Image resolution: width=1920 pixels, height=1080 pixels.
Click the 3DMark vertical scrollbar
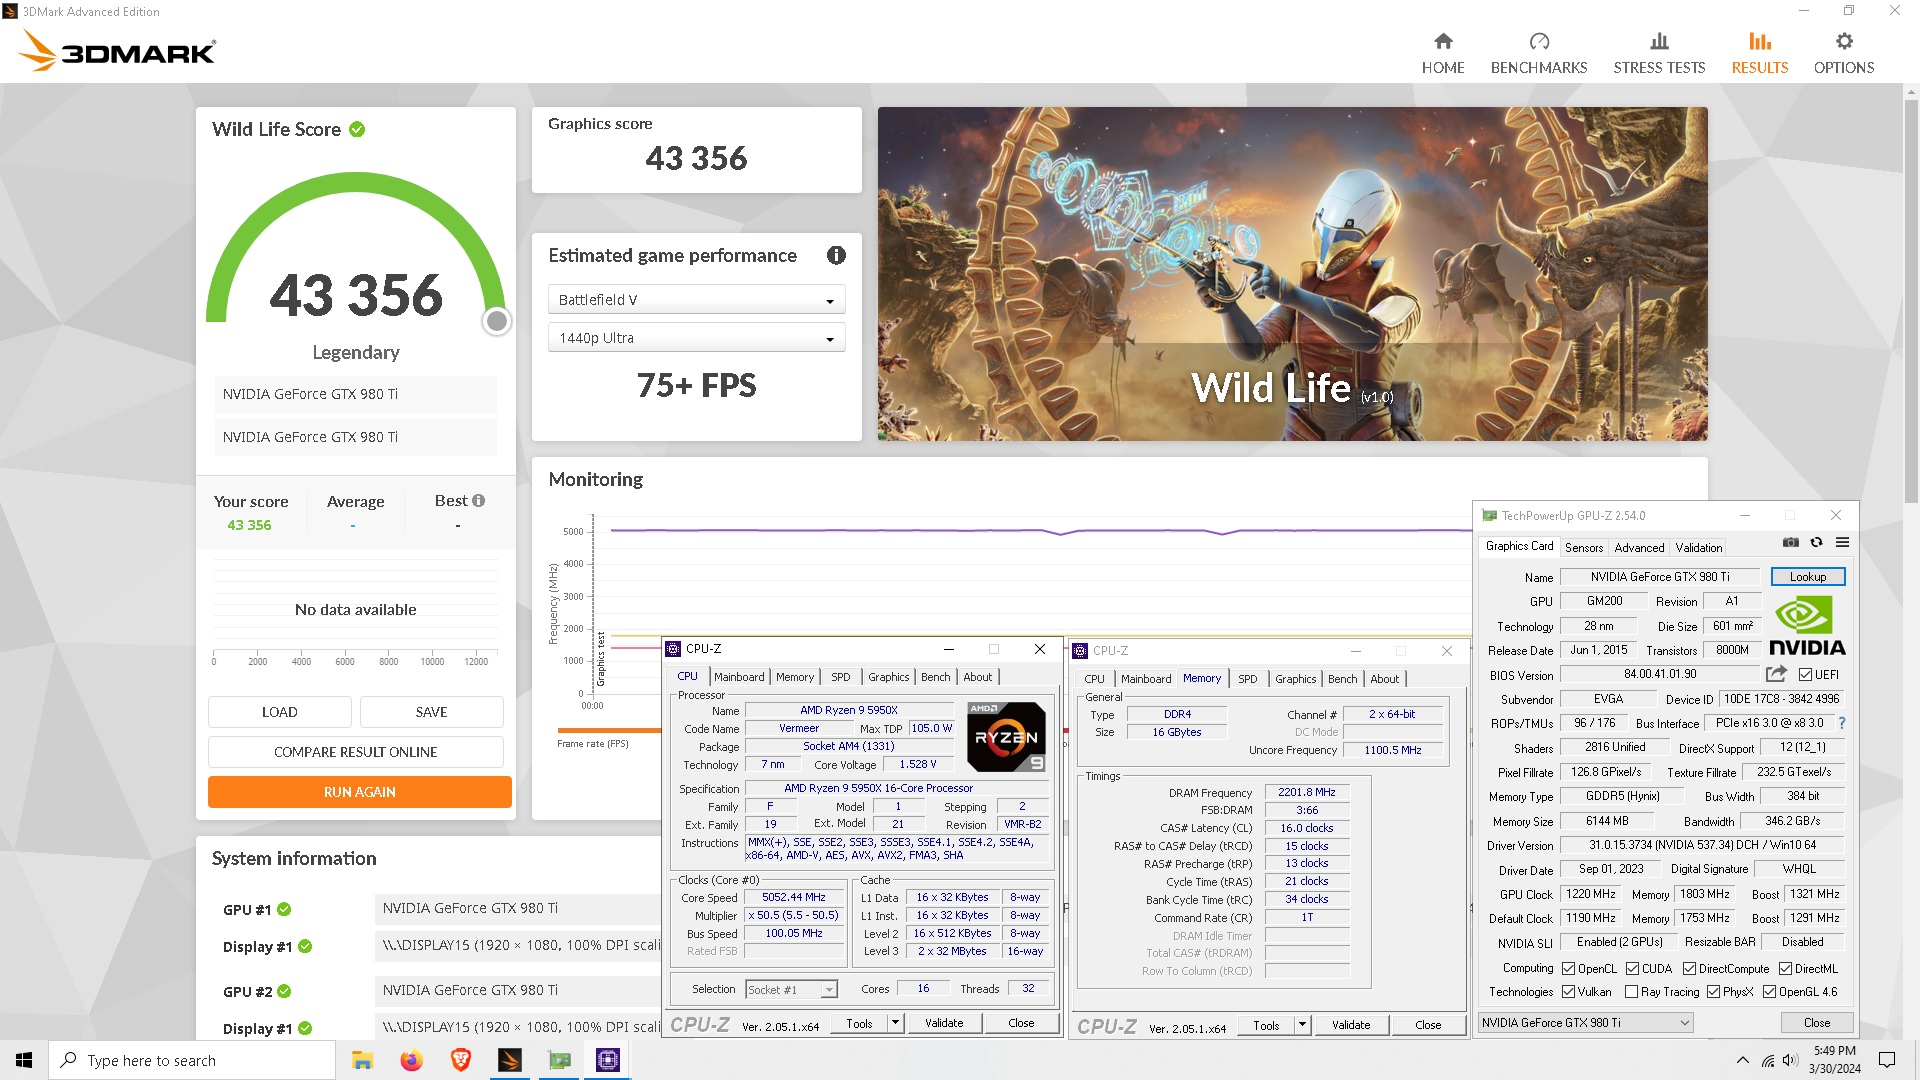1911,300
